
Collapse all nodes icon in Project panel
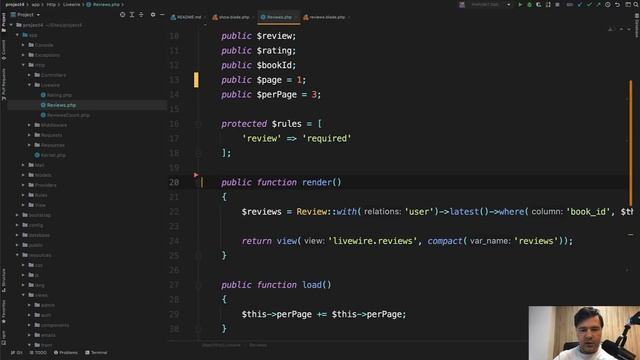(x=141, y=15)
